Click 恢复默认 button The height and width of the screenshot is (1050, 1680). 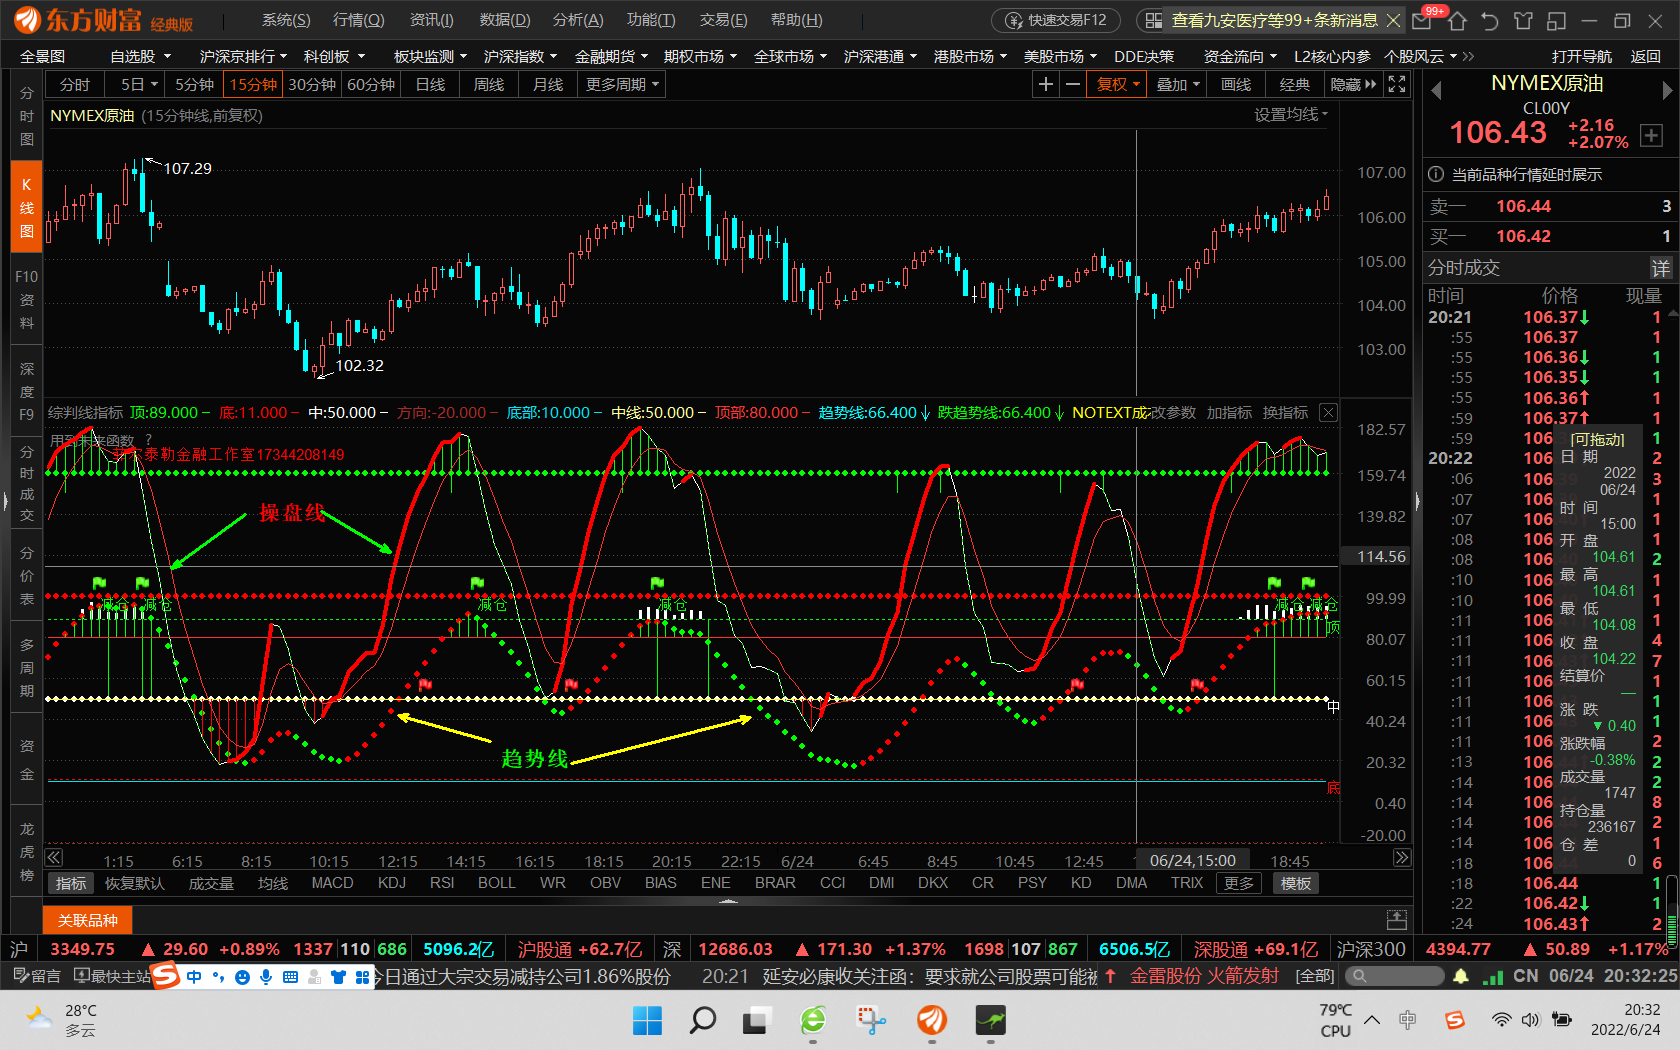[134, 883]
